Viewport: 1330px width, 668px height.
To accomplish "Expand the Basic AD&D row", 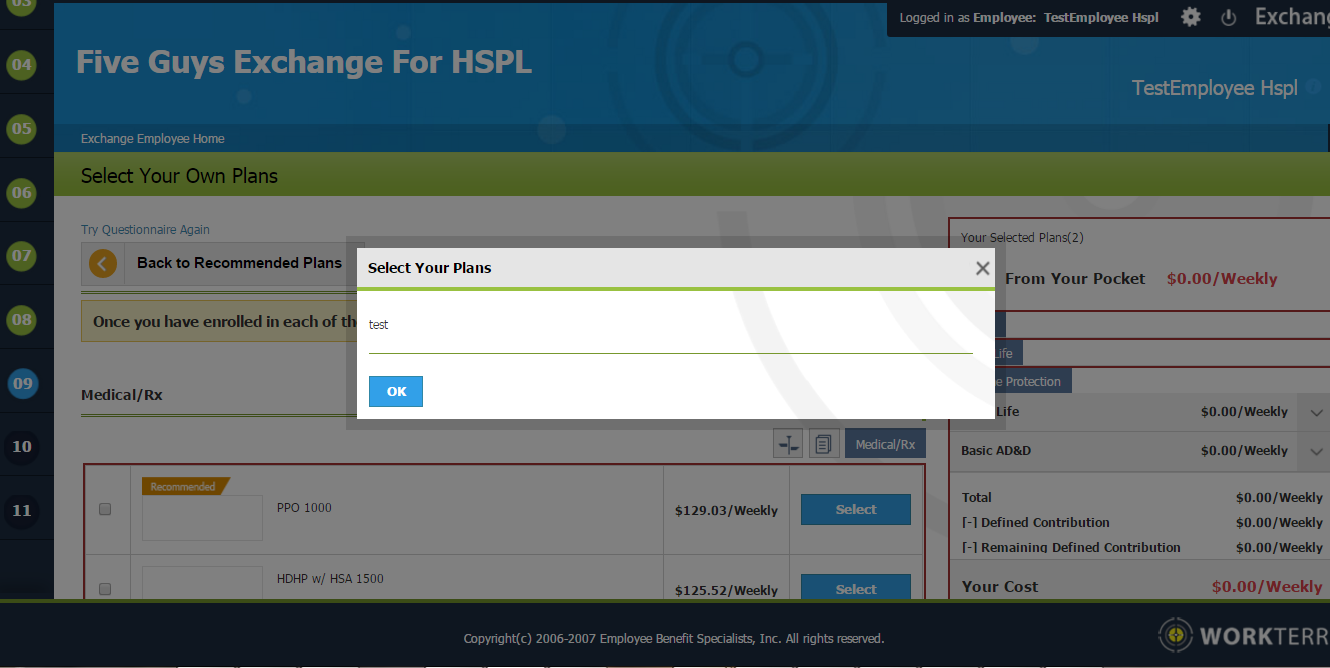I will tap(1313, 451).
